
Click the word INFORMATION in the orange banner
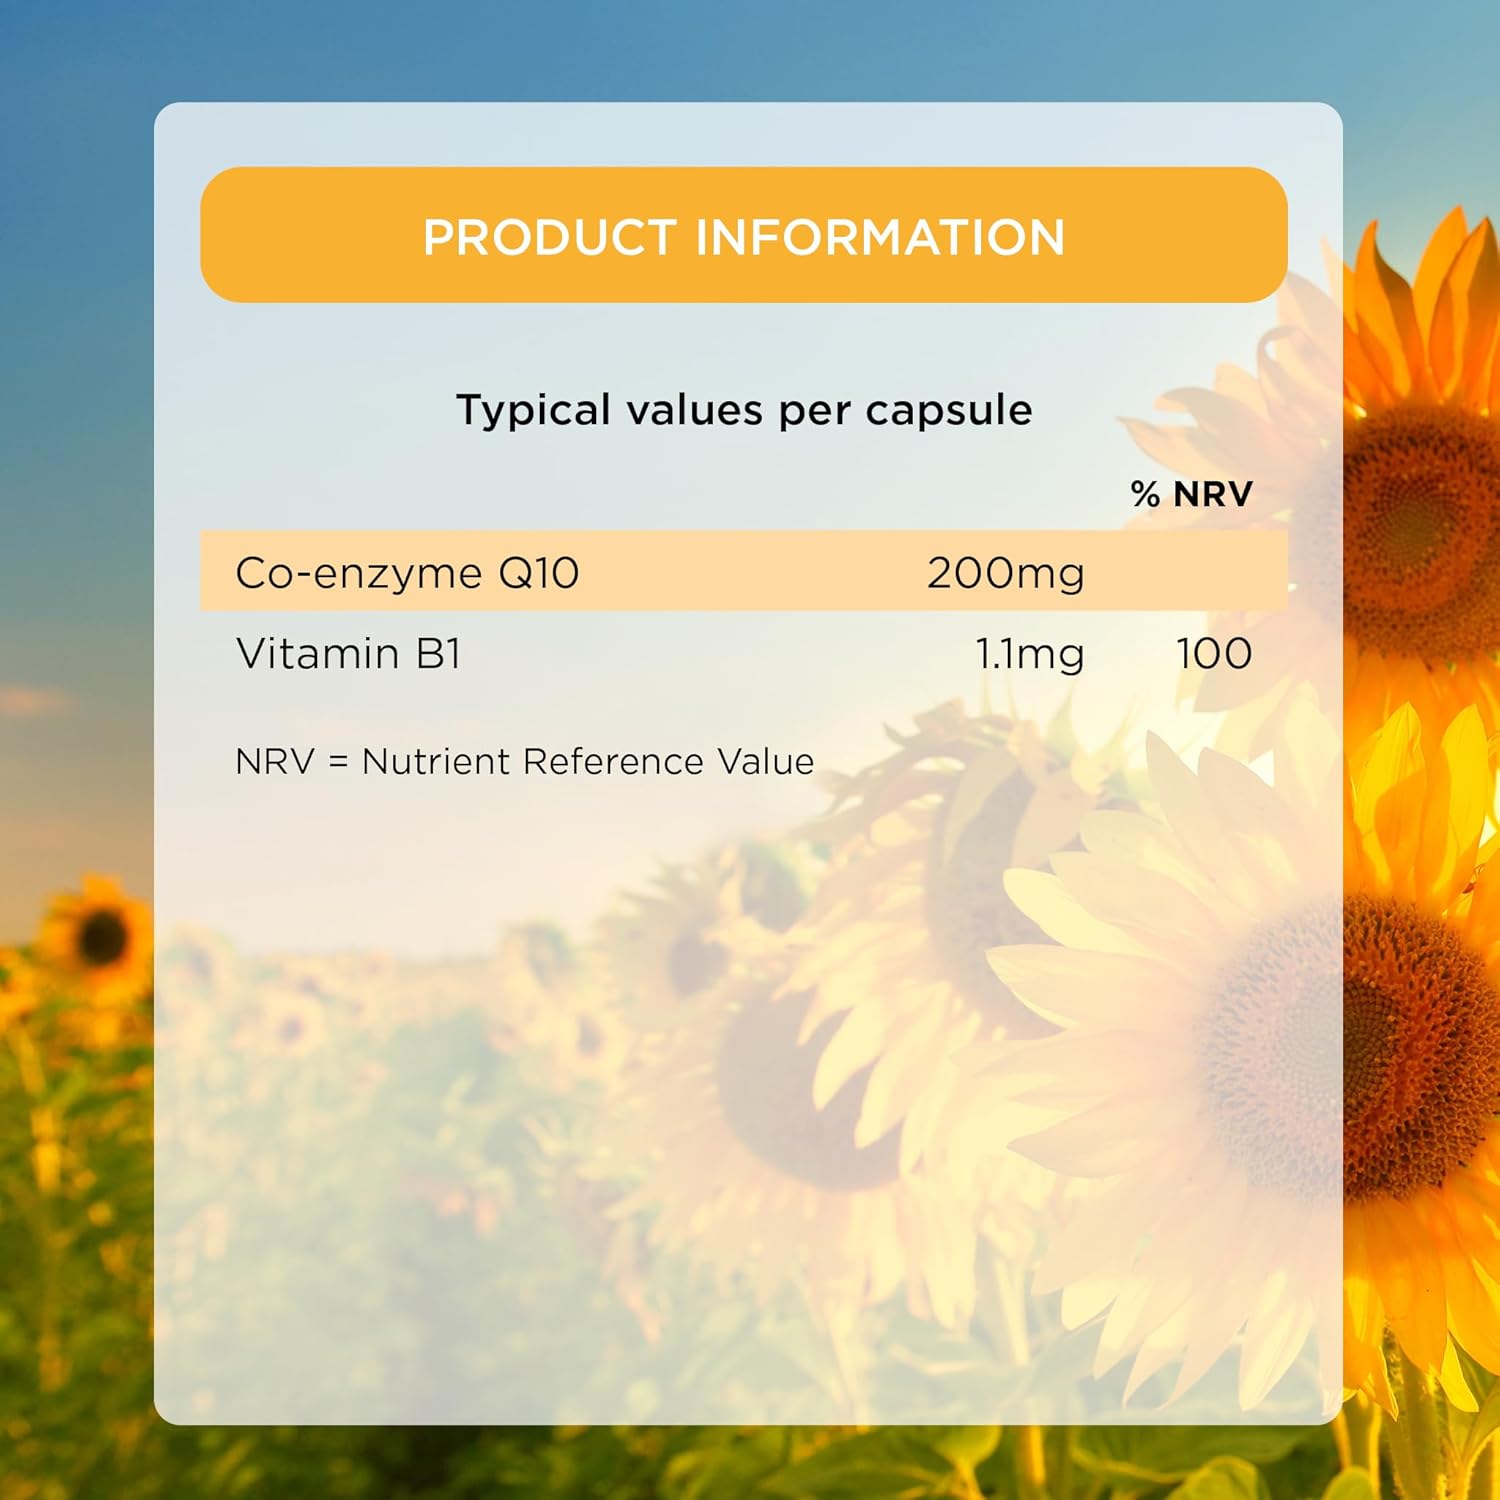pos(880,237)
